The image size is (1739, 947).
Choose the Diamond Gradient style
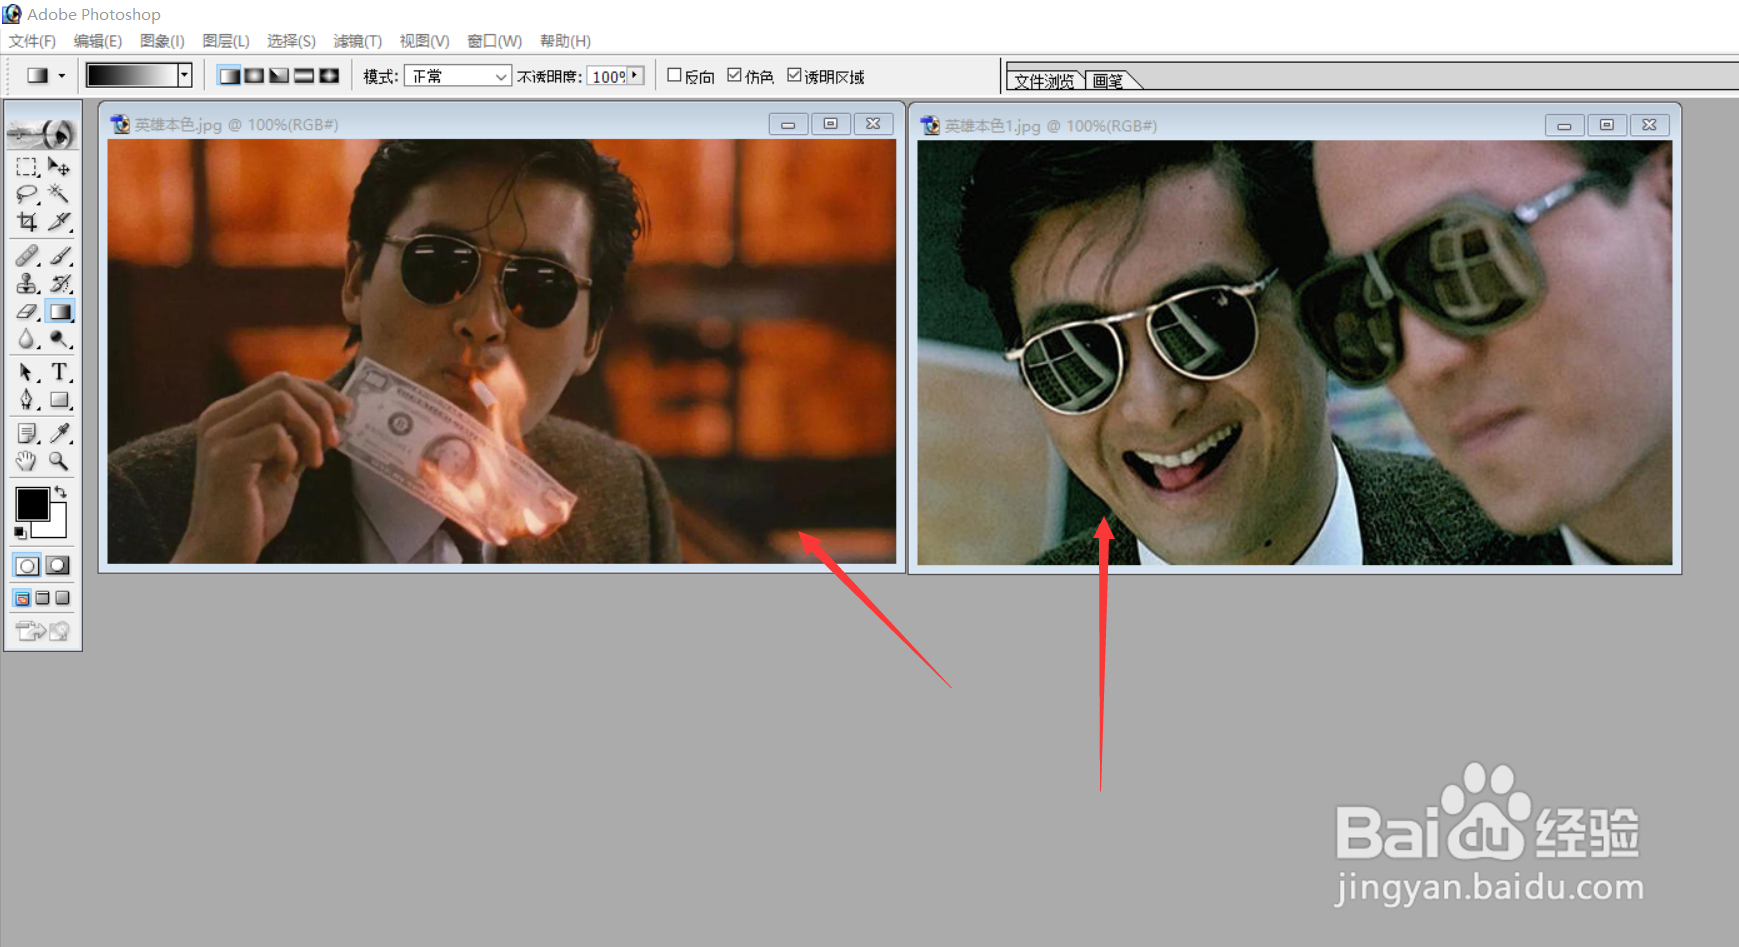tap(329, 76)
